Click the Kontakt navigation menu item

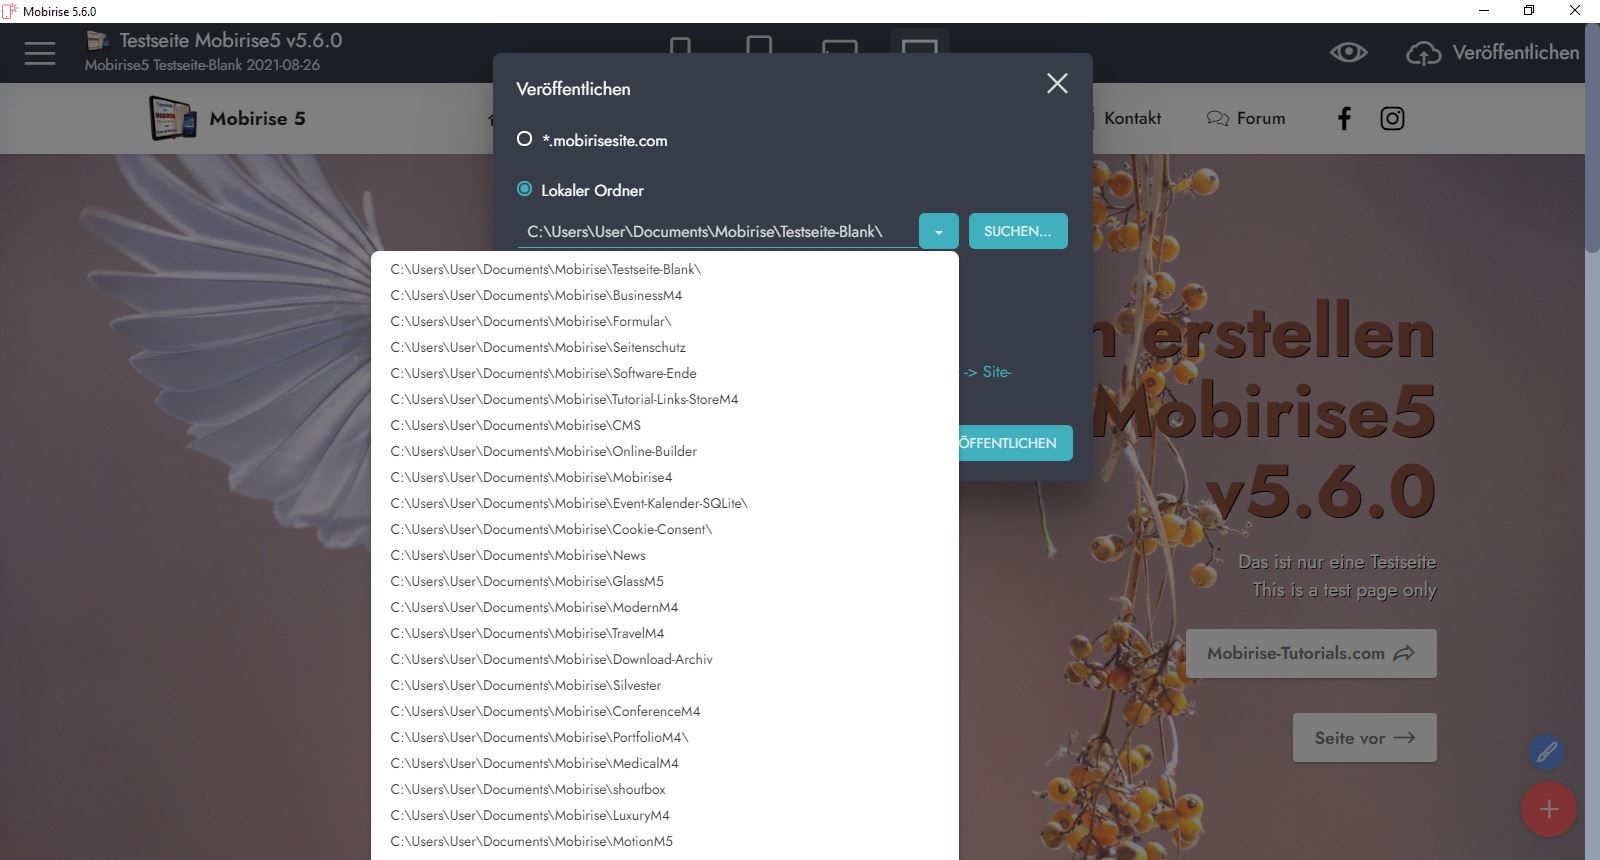pos(1132,118)
